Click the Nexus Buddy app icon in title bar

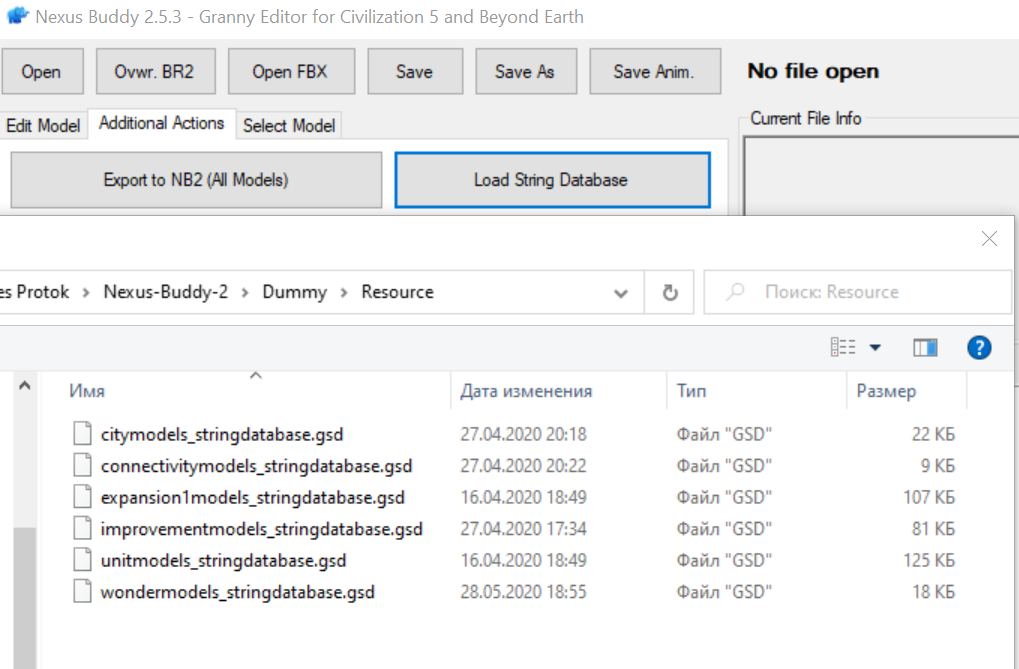click(17, 16)
